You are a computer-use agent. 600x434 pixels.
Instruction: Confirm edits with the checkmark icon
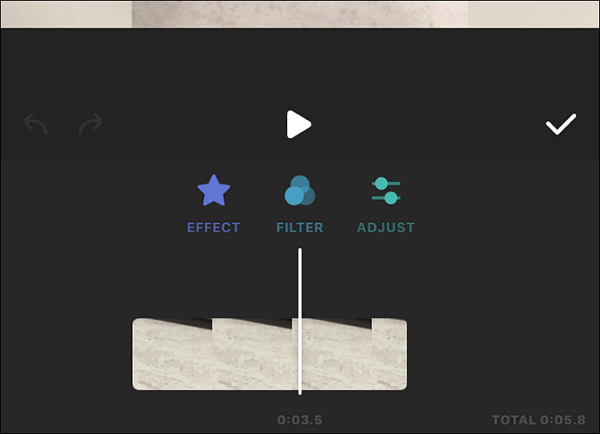[x=561, y=124]
